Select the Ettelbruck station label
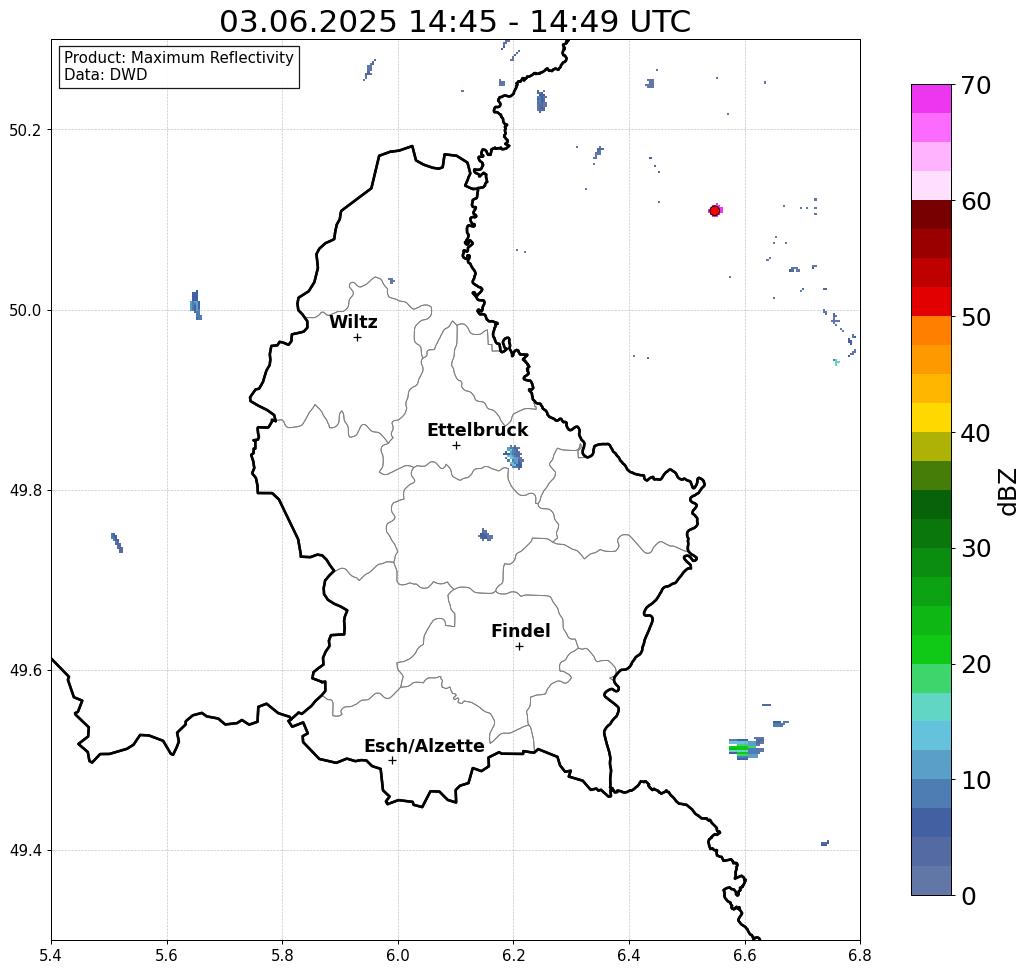Image resolution: width=1029 pixels, height=973 pixels. [477, 430]
